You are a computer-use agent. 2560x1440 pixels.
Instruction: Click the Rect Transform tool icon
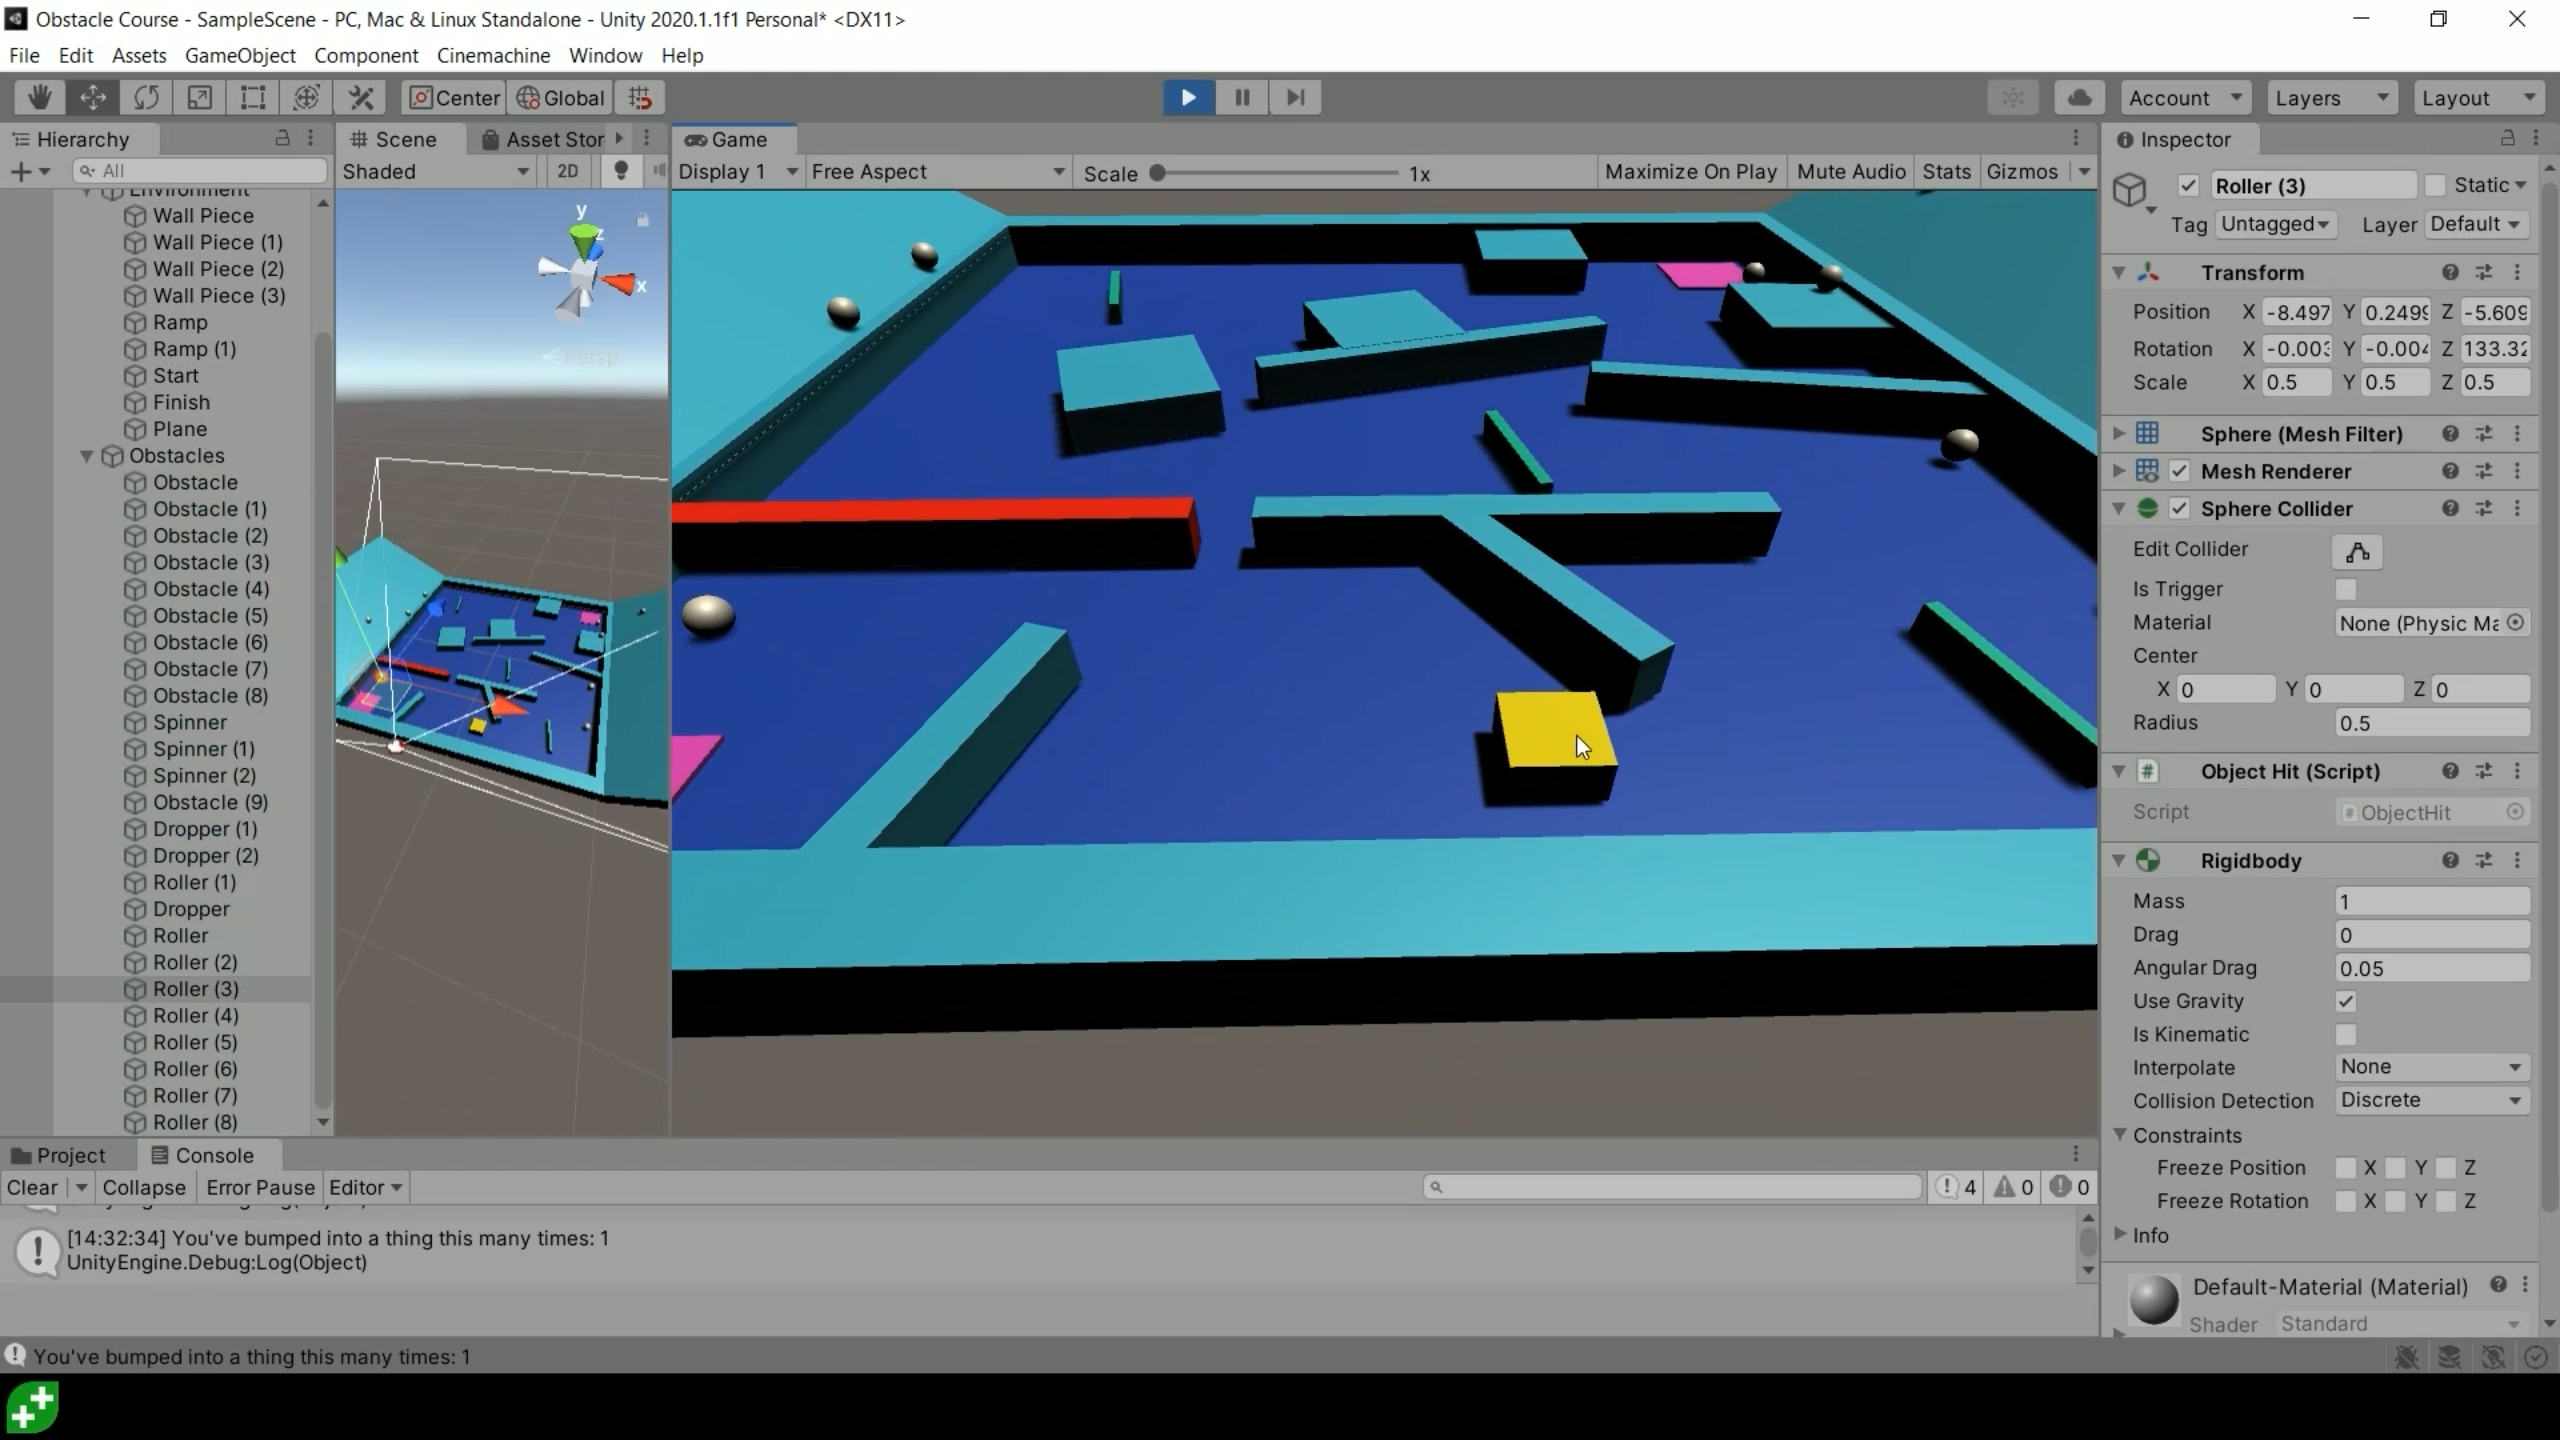click(251, 97)
